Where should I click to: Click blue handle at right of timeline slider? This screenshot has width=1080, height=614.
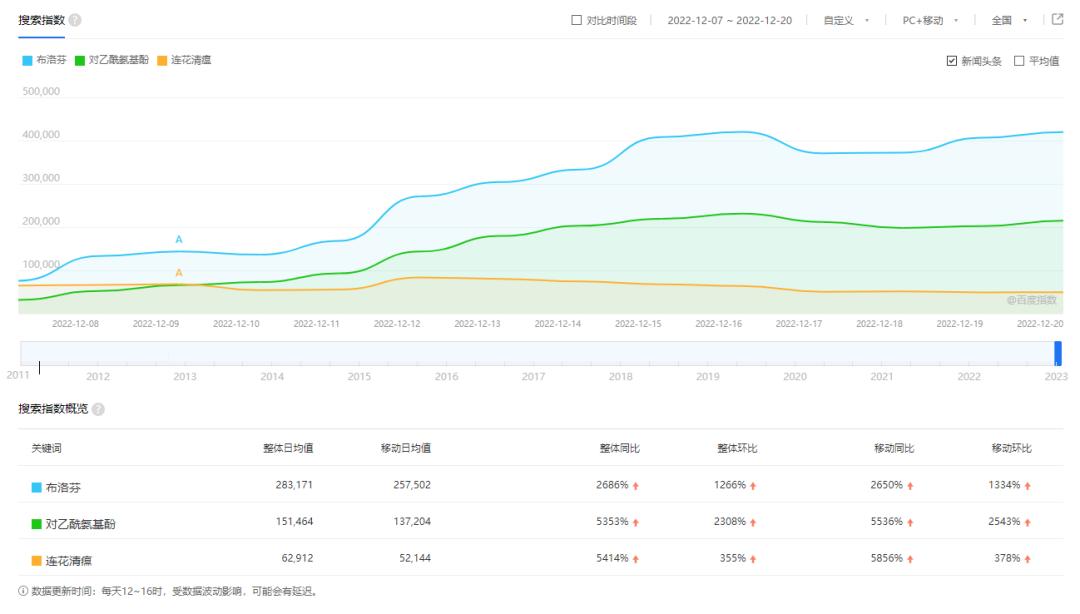pyautogui.click(x=1058, y=354)
